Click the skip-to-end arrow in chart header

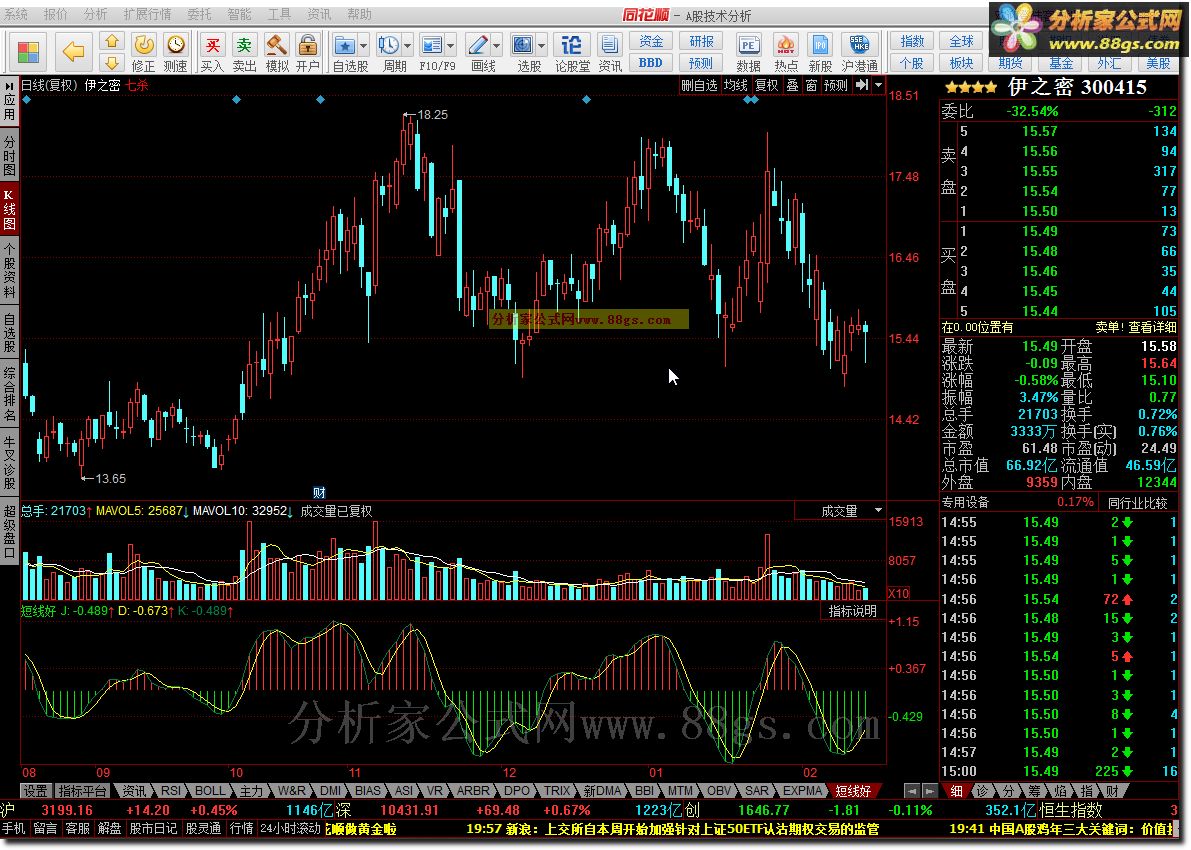pyautogui.click(x=861, y=85)
